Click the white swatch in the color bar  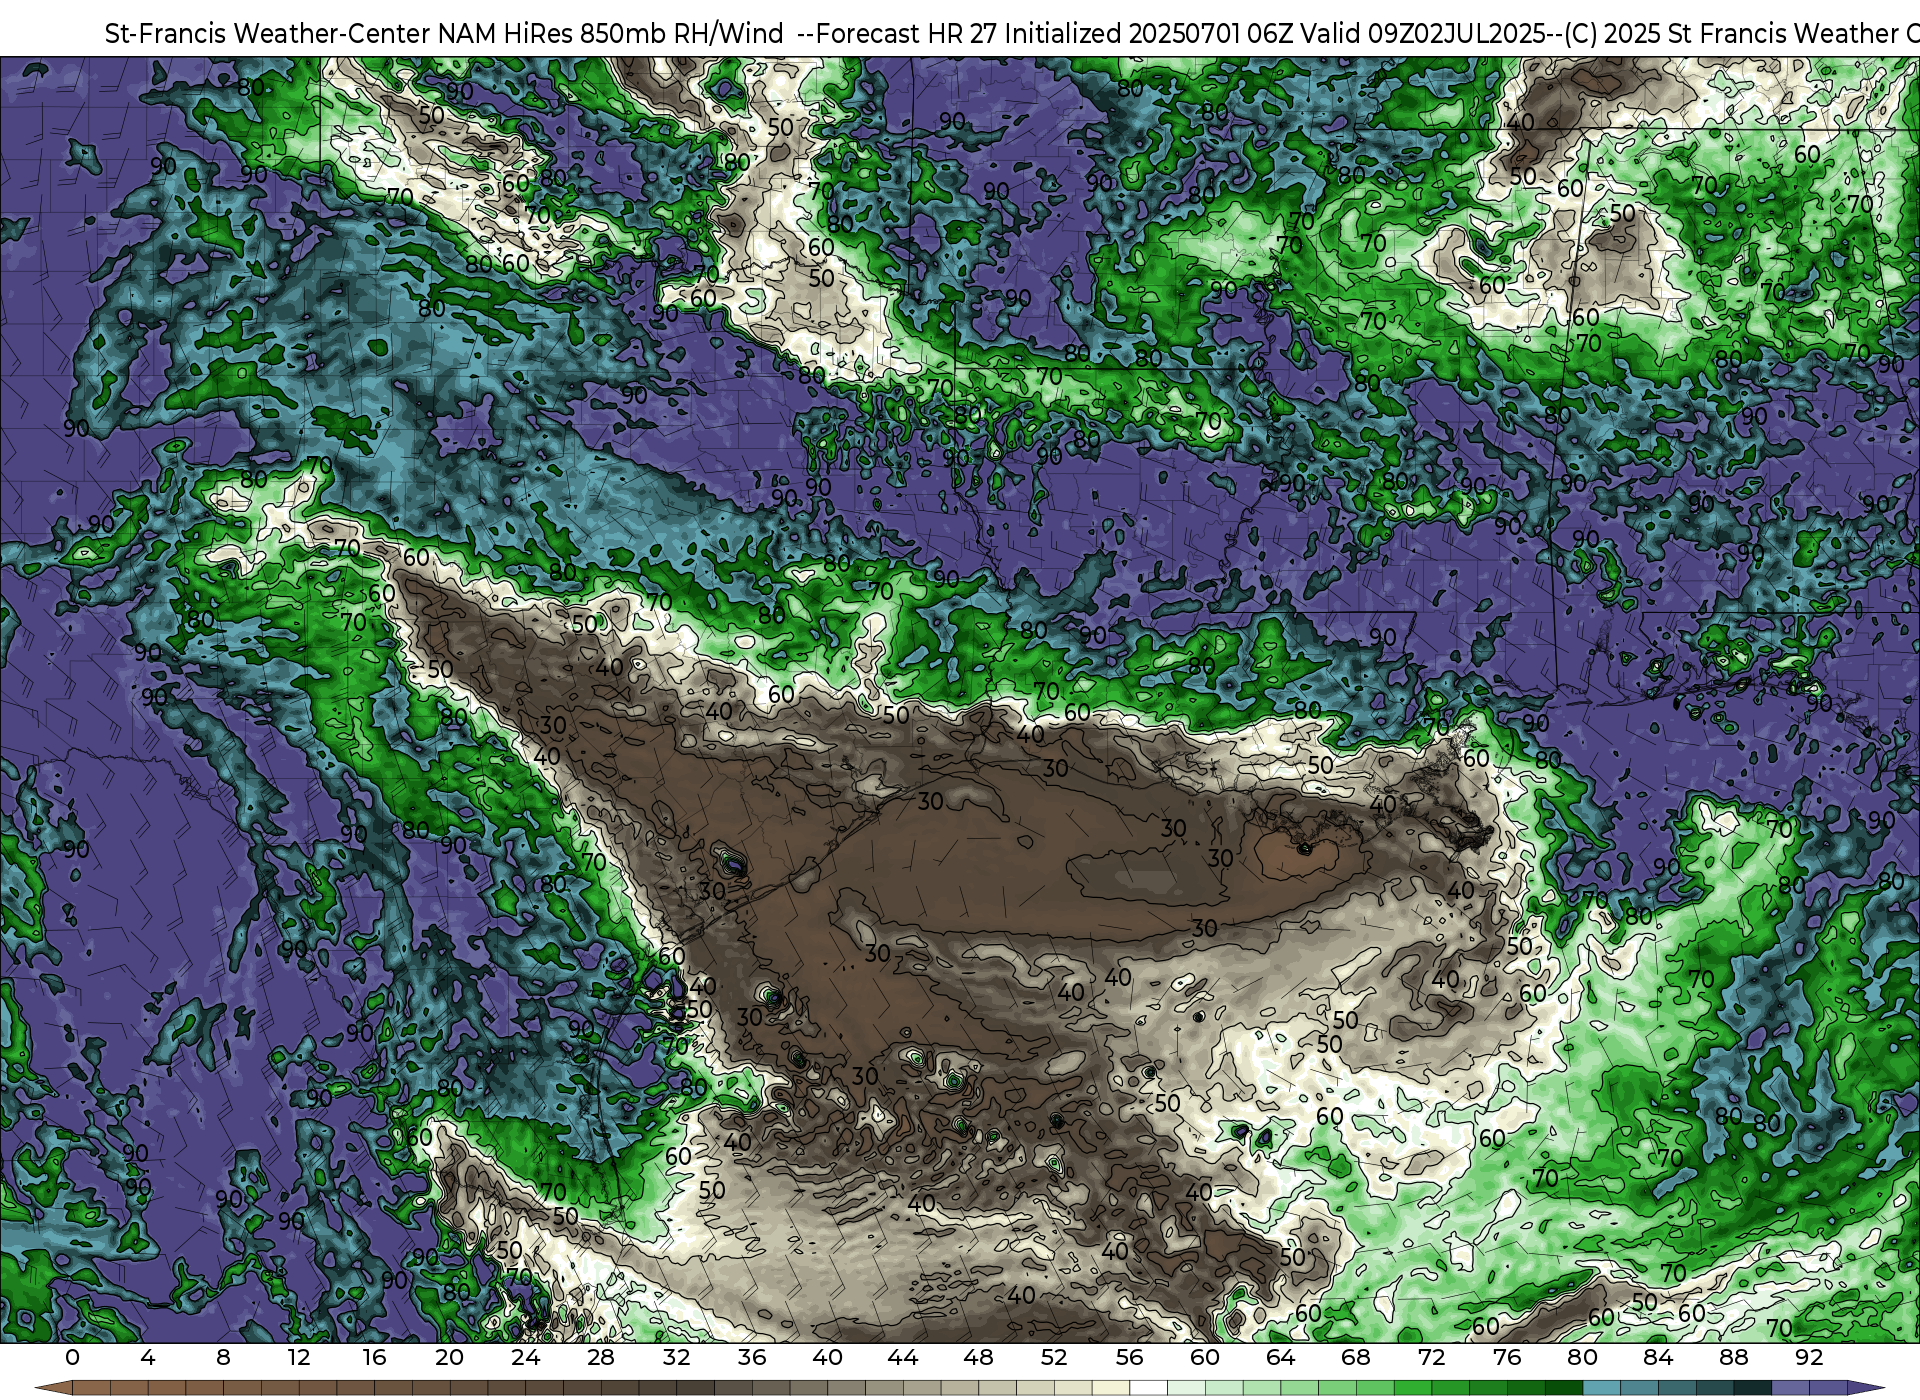[x=1149, y=1389]
